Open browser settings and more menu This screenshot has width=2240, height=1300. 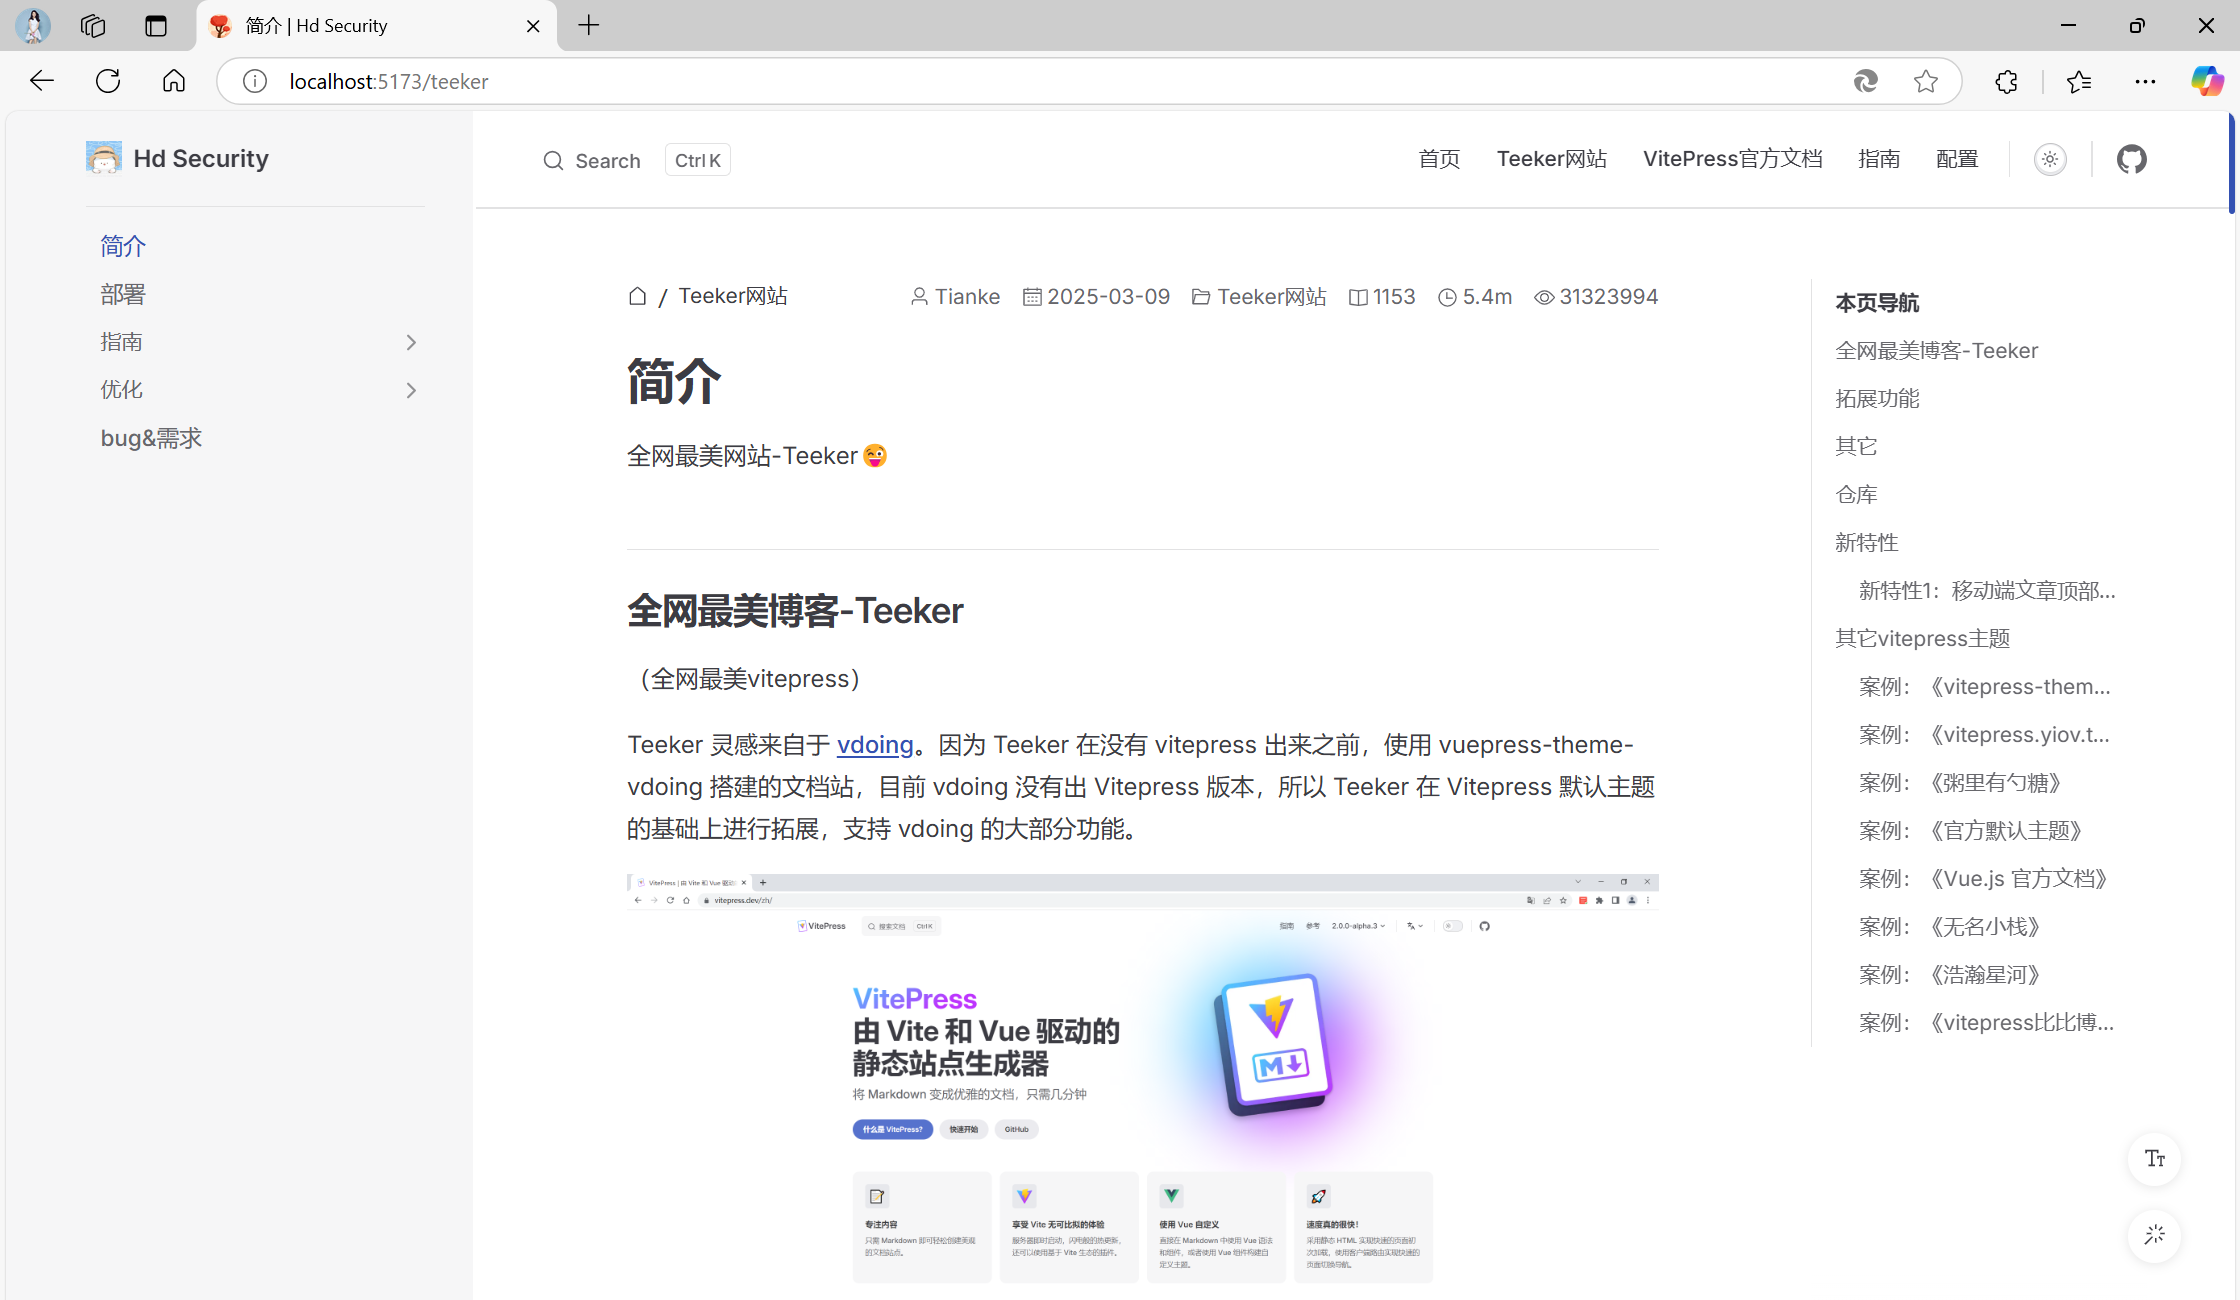(x=2145, y=81)
